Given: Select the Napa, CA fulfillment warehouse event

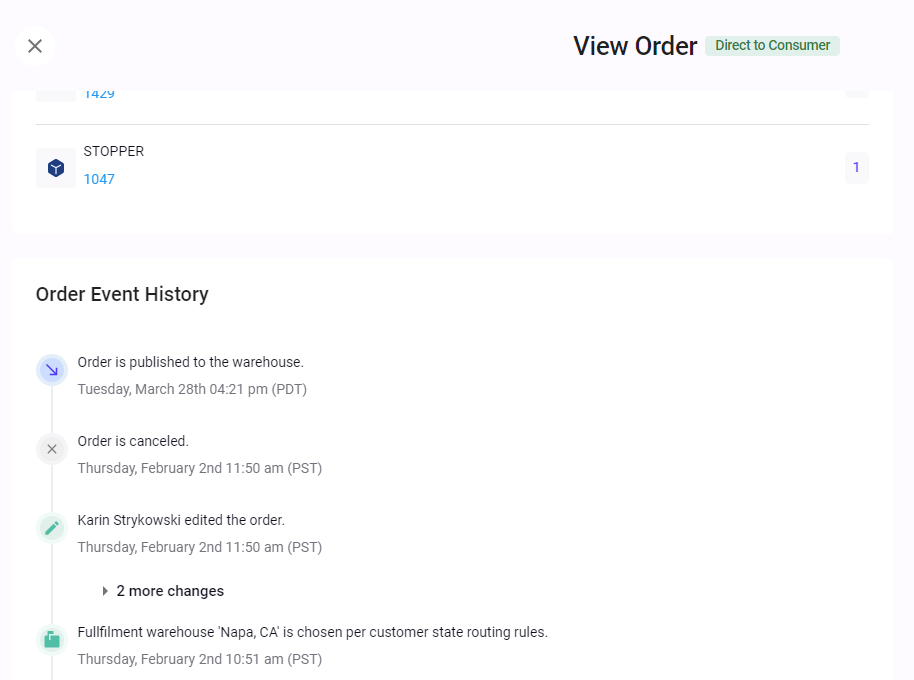Looking at the screenshot, I should 312,632.
